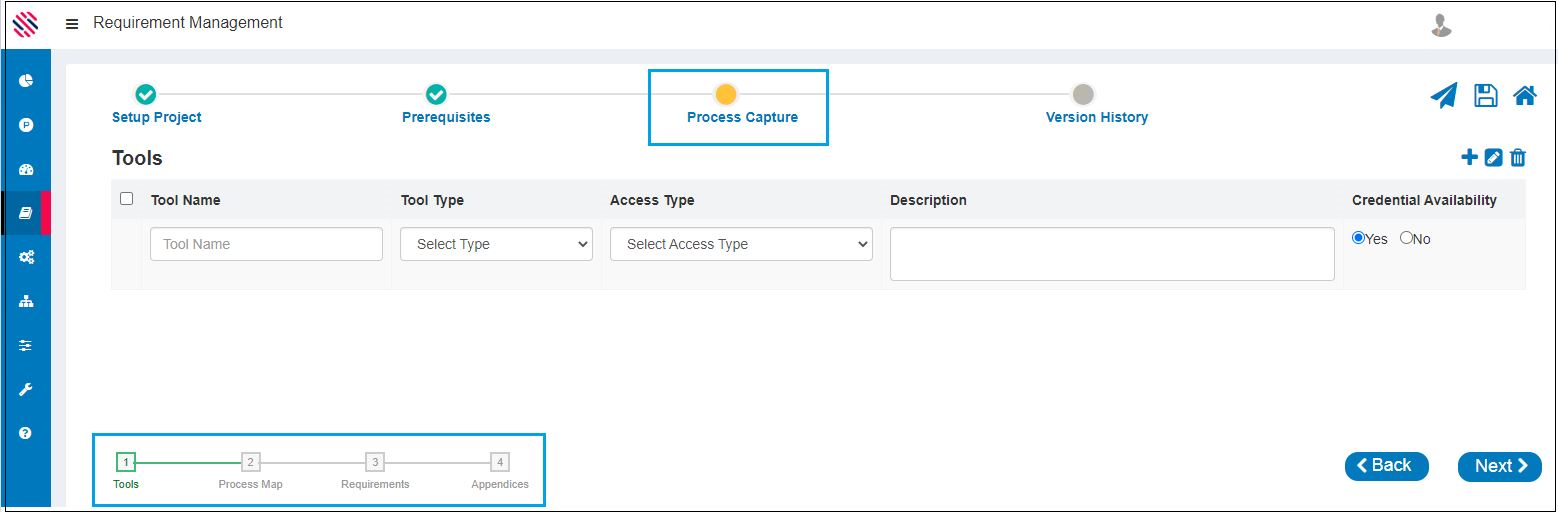
Task: Open the circled P sidebar icon
Action: point(26,125)
